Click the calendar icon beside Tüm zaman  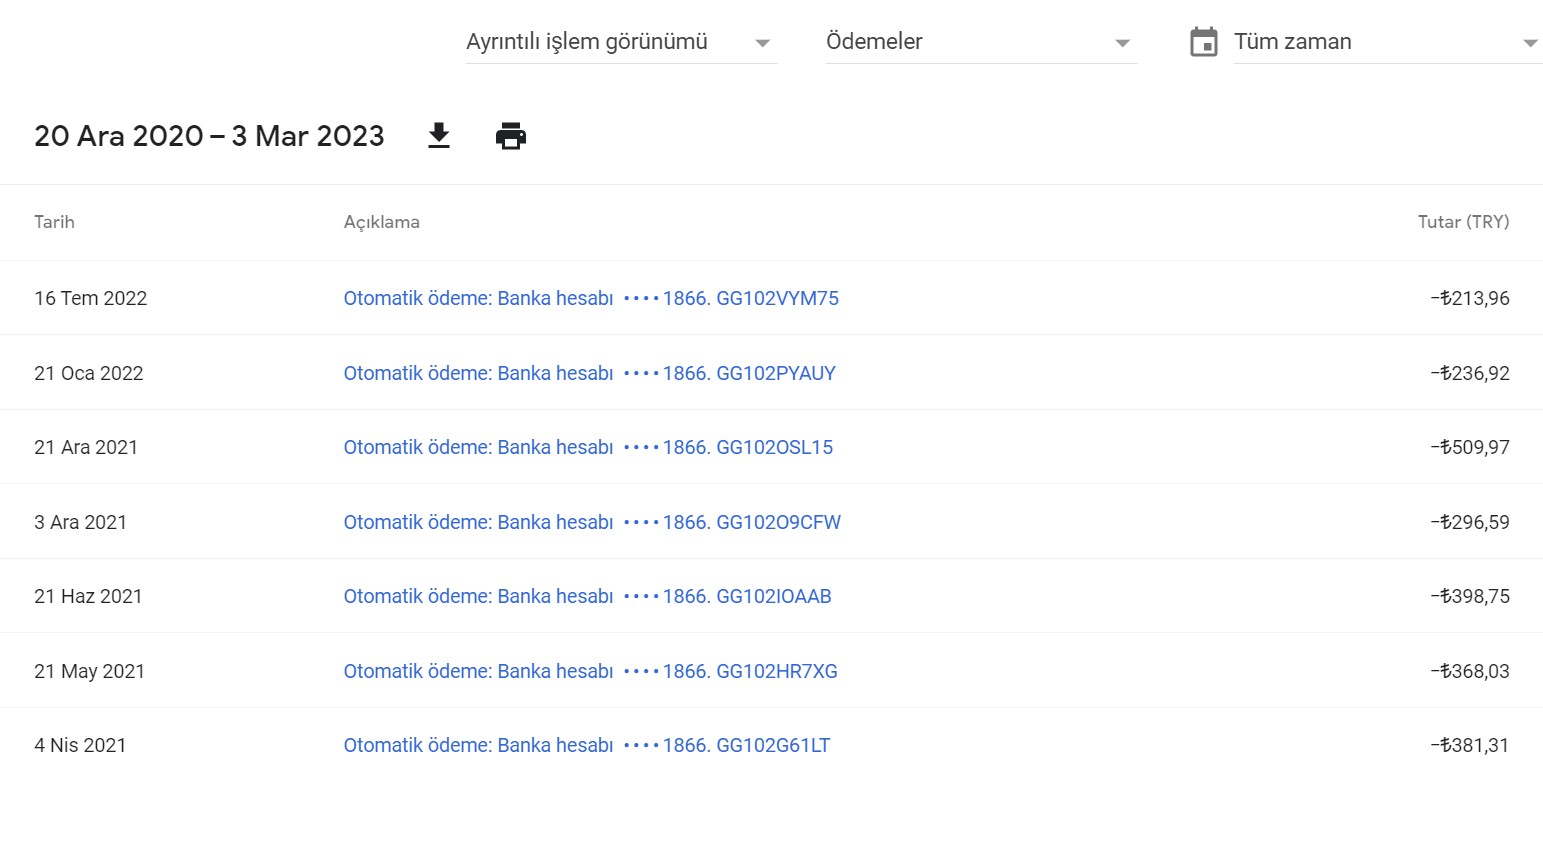click(x=1204, y=42)
